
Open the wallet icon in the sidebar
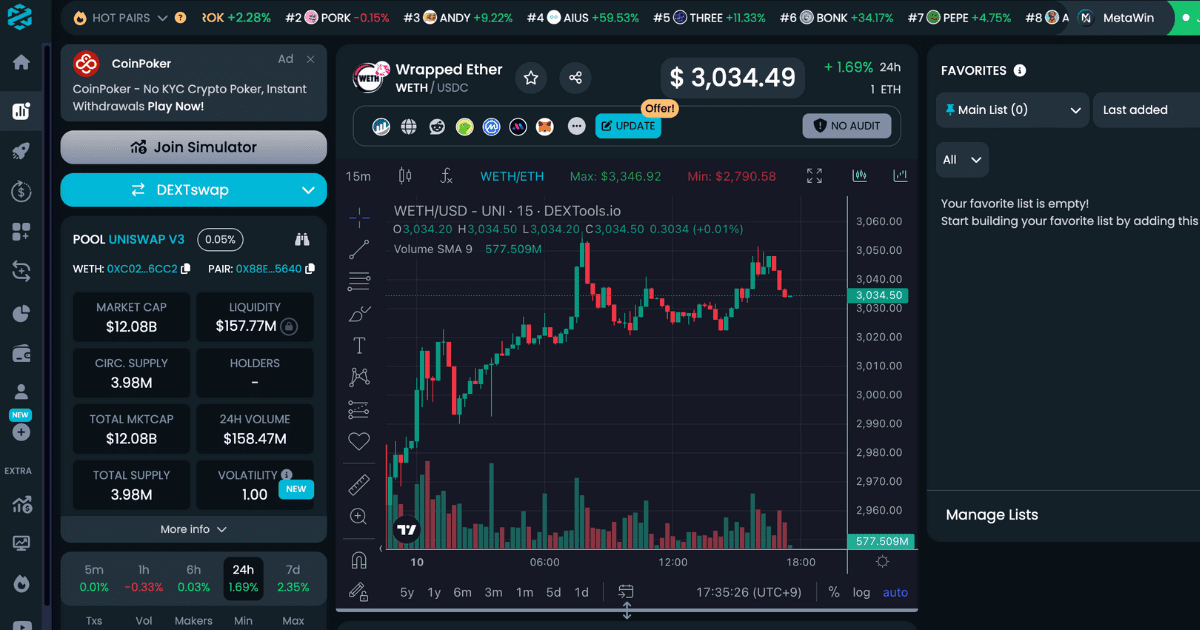(x=21, y=352)
